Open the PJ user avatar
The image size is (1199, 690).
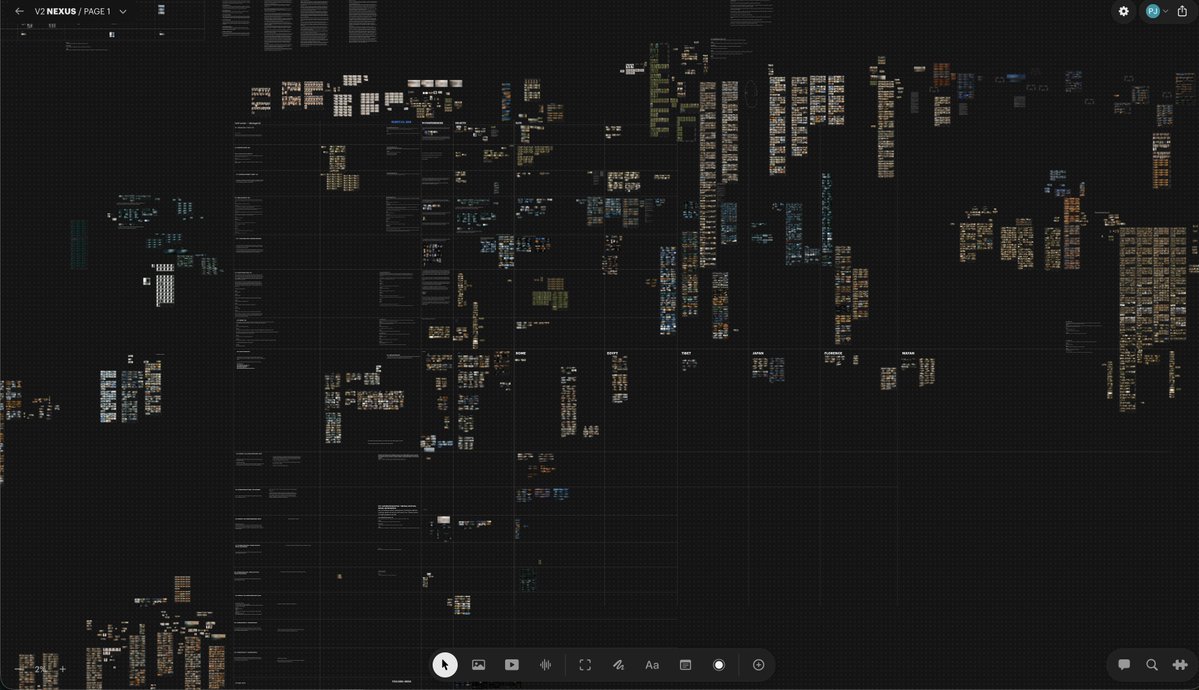click(x=1152, y=11)
